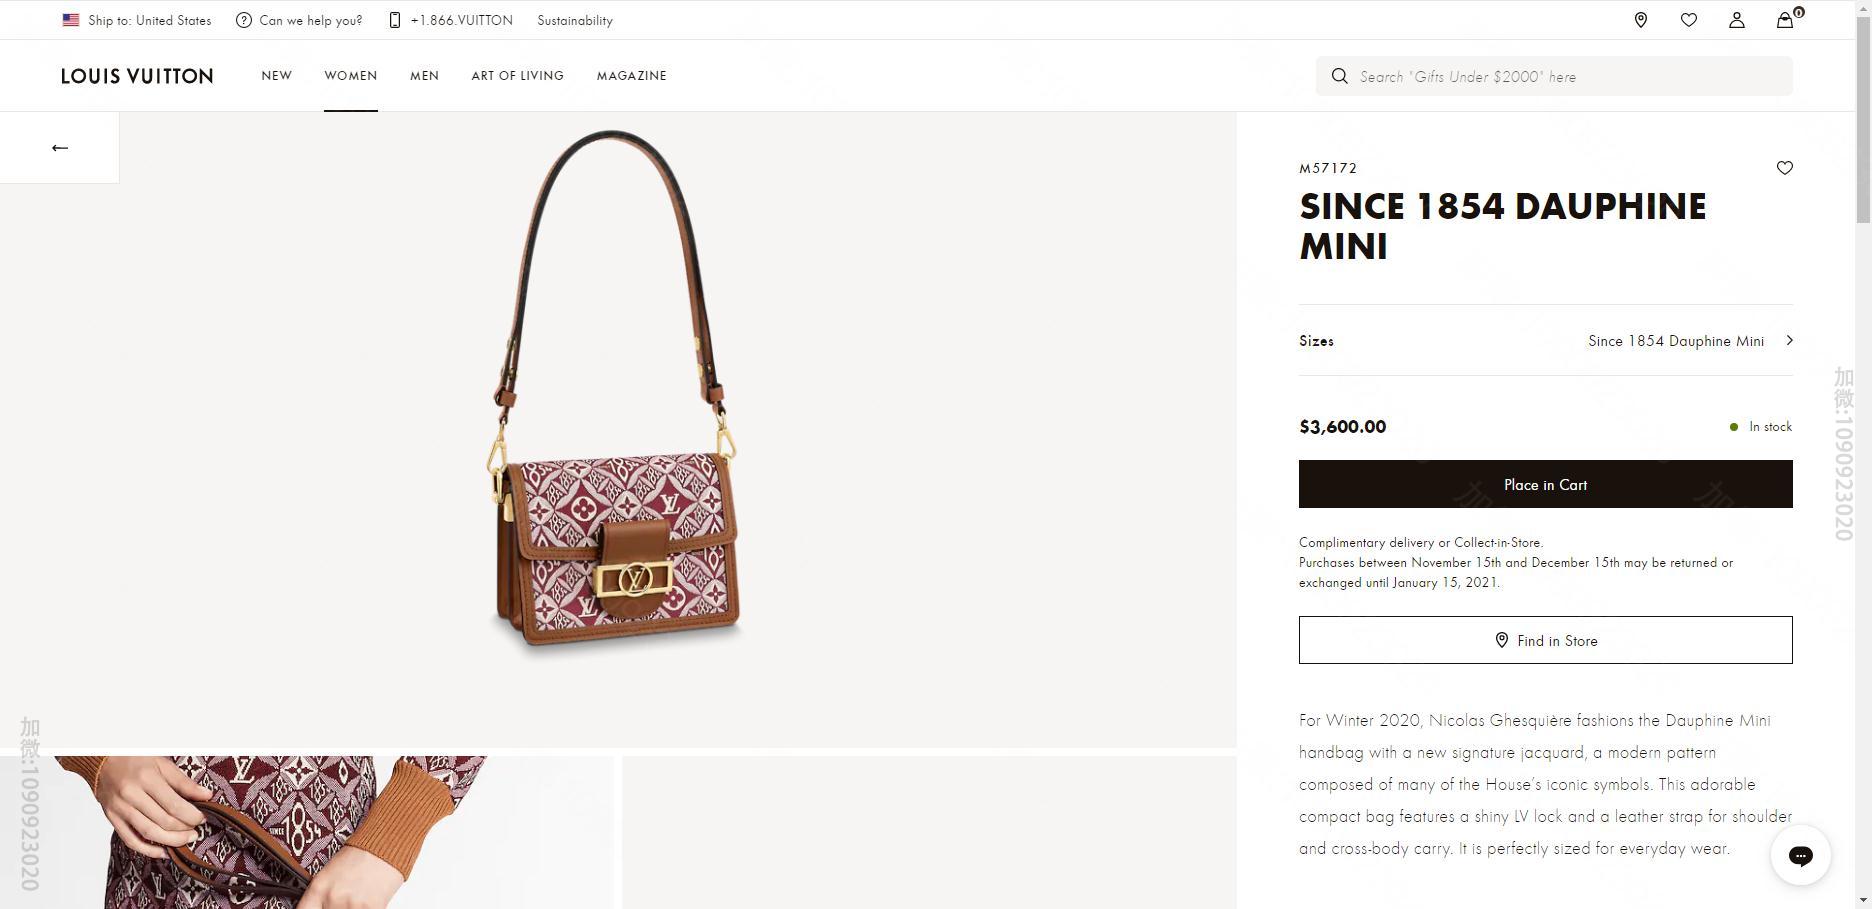Click the search magnifier icon
The height and width of the screenshot is (909, 1872).
pos(1340,76)
